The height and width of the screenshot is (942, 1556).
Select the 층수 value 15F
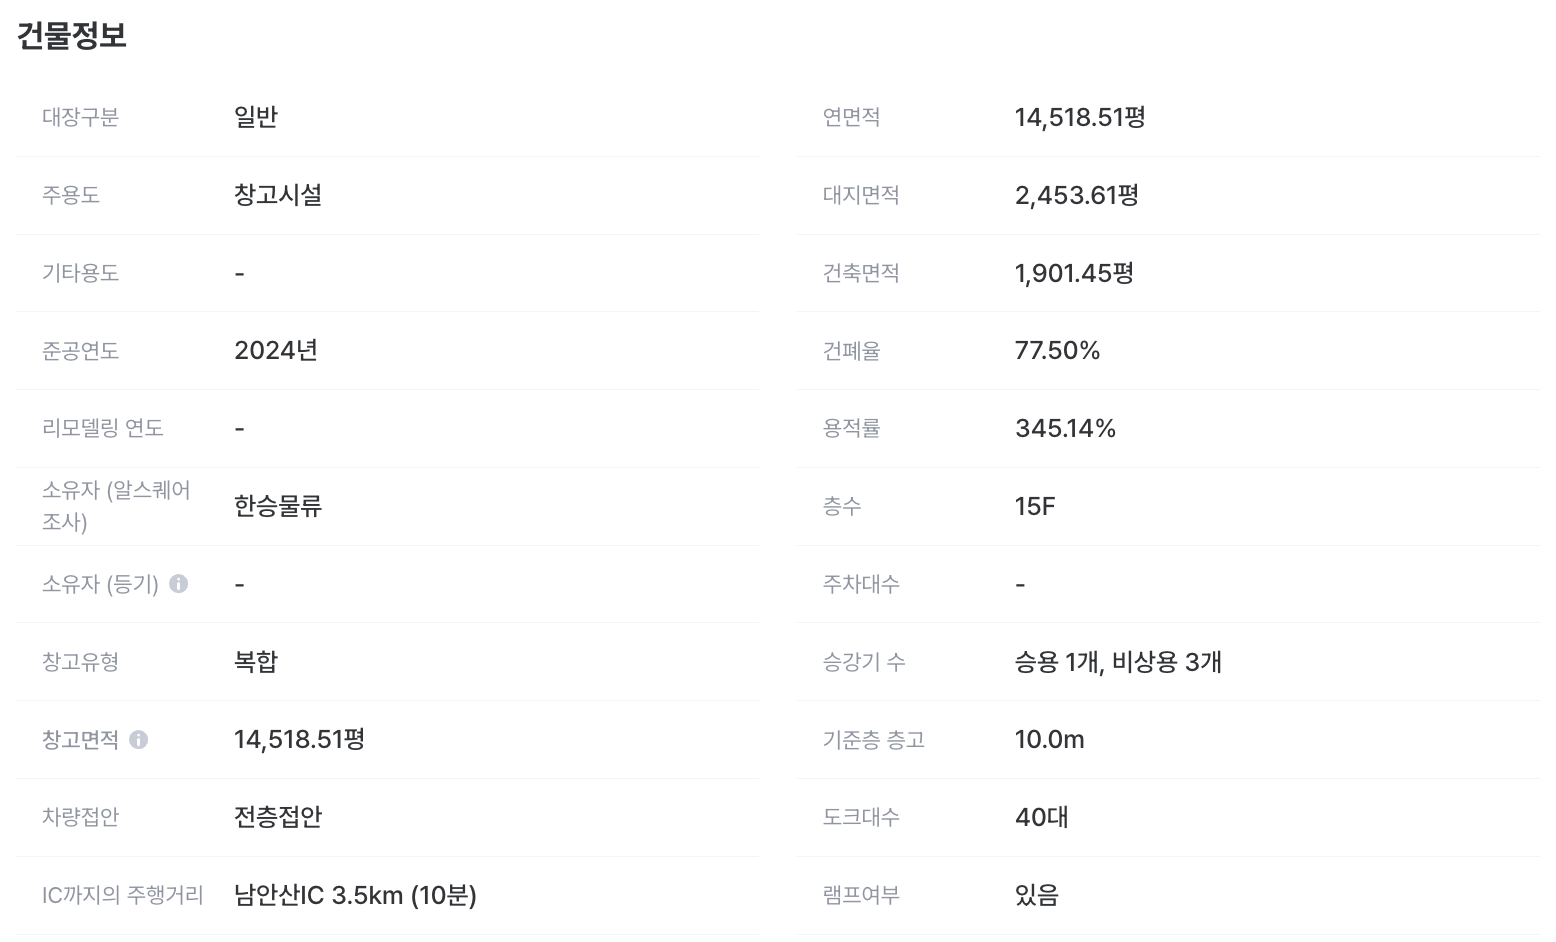pos(1035,506)
